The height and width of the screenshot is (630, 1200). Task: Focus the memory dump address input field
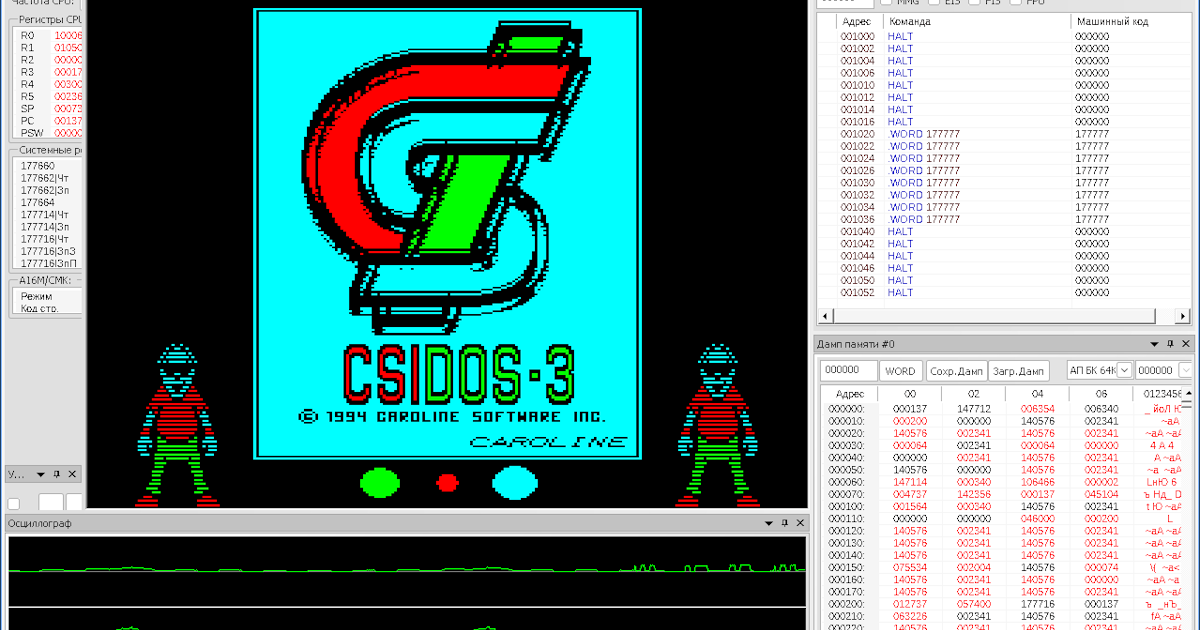tap(848, 371)
